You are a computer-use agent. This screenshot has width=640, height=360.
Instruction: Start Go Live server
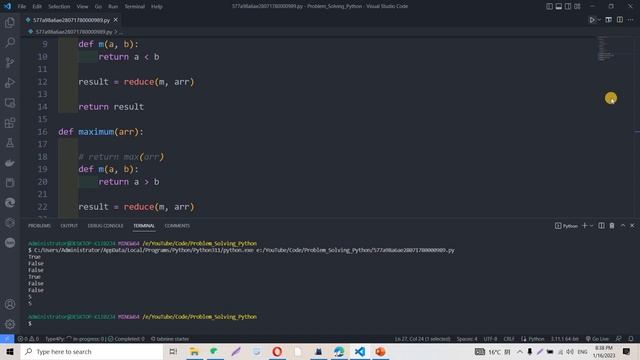click(597, 339)
